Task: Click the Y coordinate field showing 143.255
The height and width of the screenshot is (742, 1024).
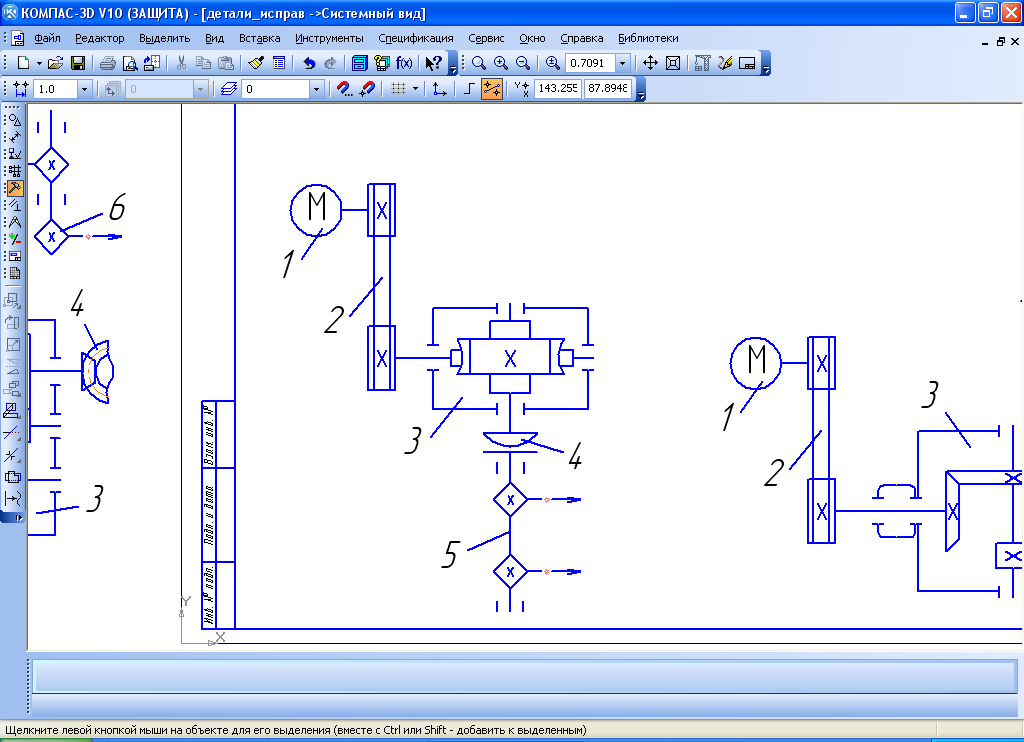Action: coord(557,89)
